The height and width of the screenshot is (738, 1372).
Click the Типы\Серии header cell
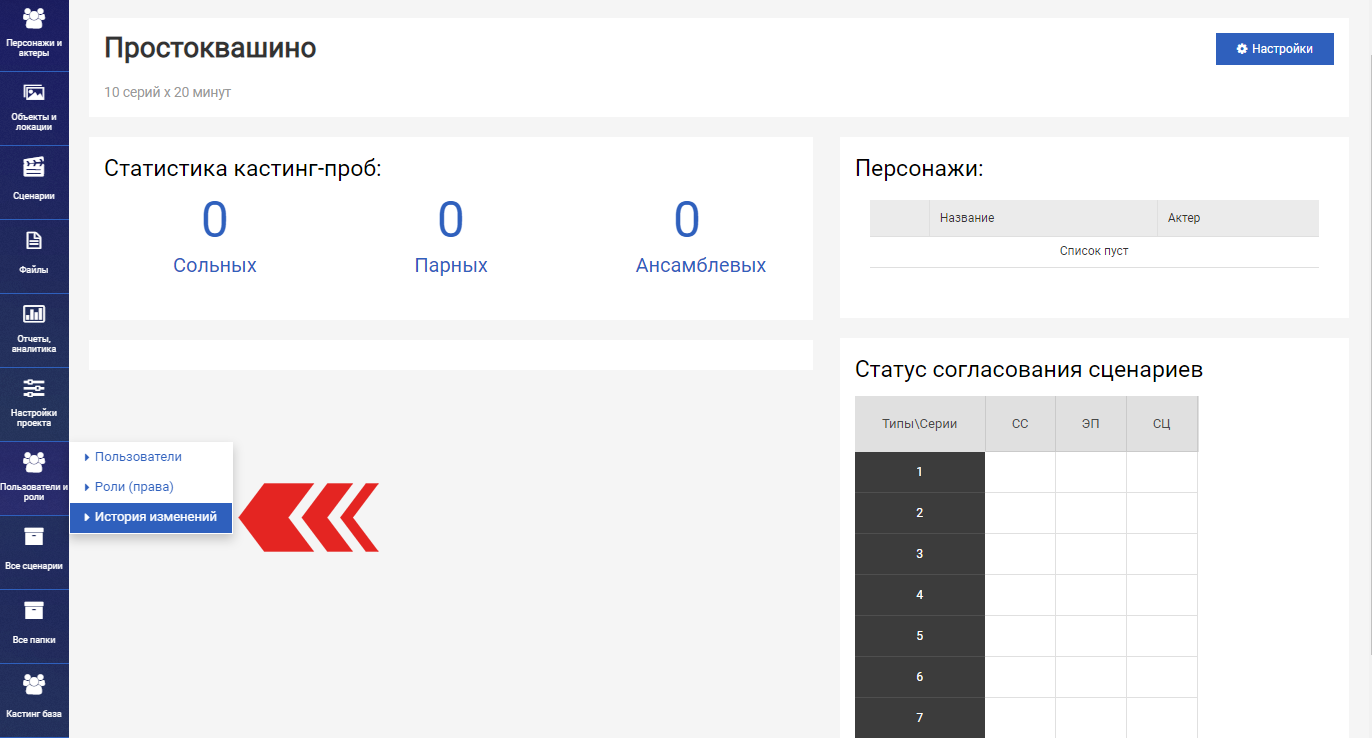(x=920, y=424)
